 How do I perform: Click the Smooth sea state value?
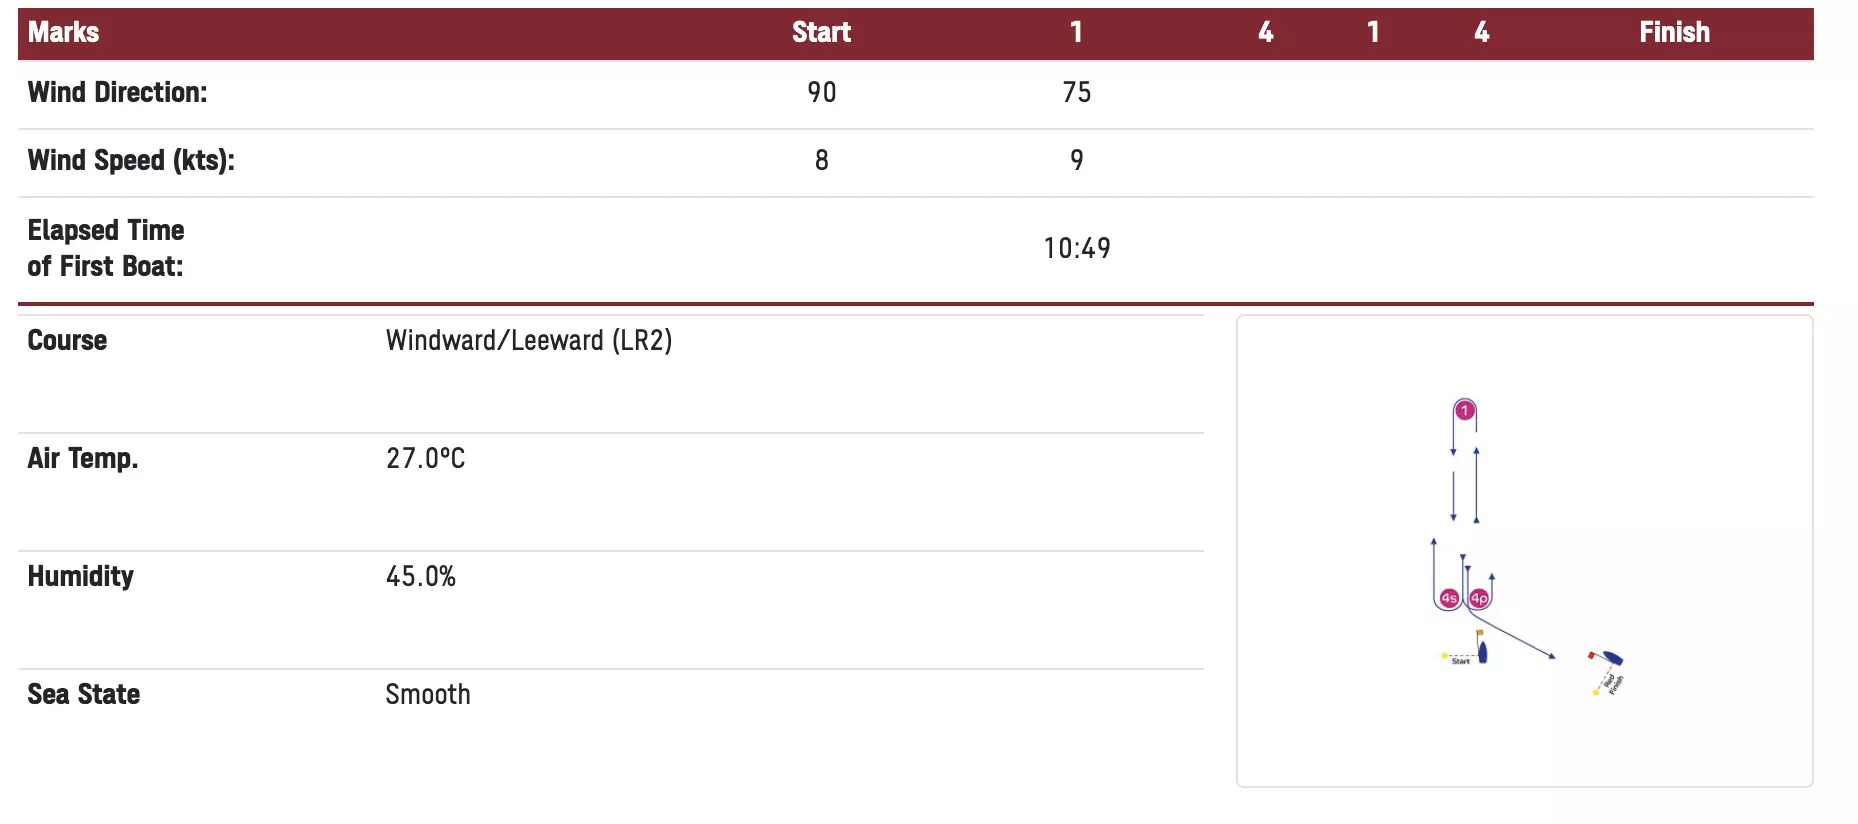point(427,694)
